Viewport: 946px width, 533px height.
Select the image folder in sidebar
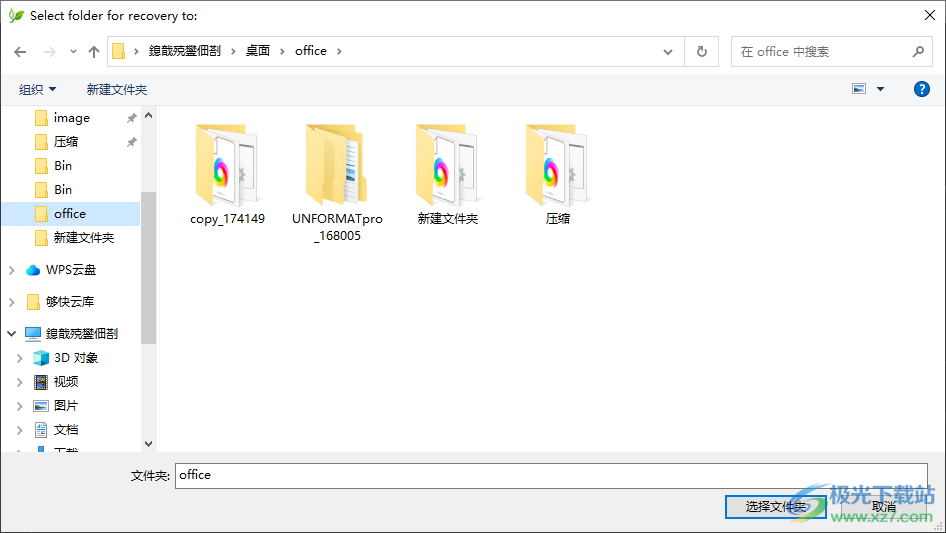pyautogui.click(x=71, y=118)
